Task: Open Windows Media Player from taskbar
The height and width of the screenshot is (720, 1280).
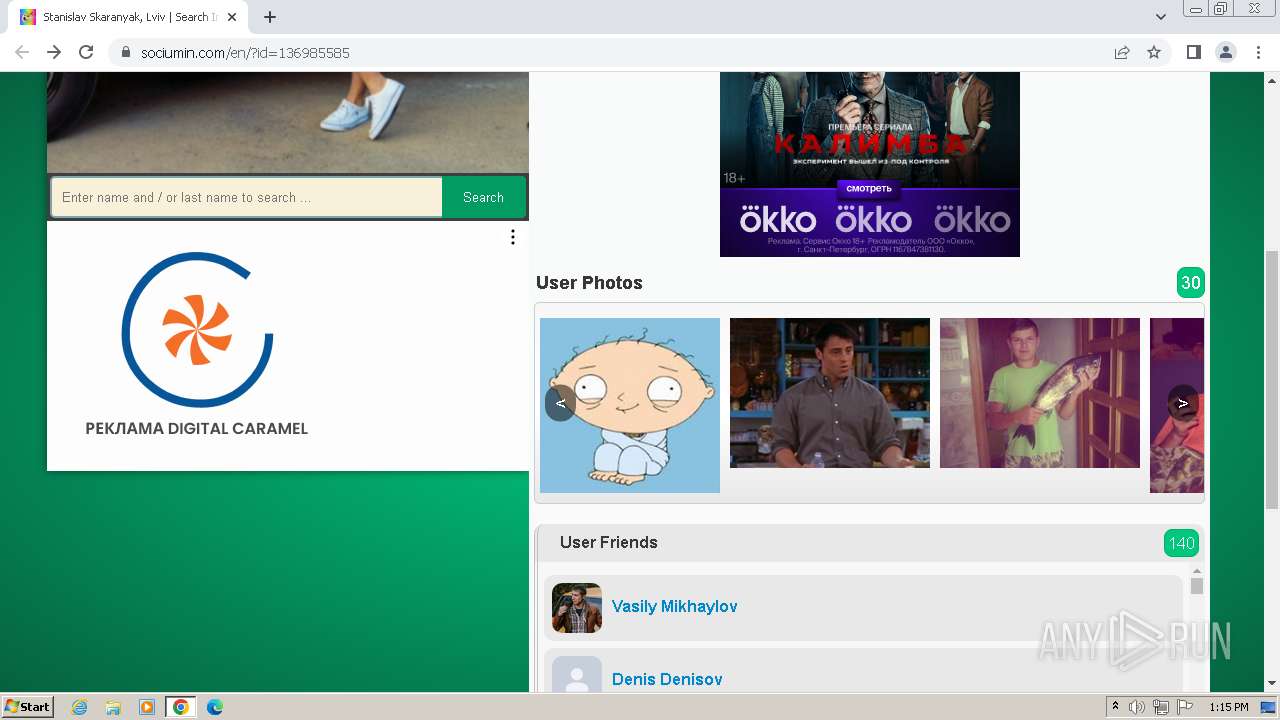Action: 147,707
